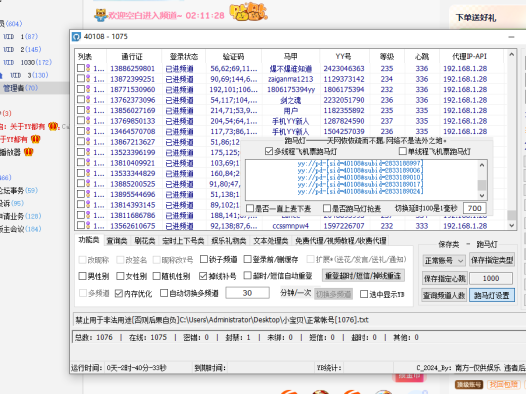Screen dimensions: 526x394
Task: Open the 免费代理/视频教程/收费代理 tab
Action: tap(341, 240)
